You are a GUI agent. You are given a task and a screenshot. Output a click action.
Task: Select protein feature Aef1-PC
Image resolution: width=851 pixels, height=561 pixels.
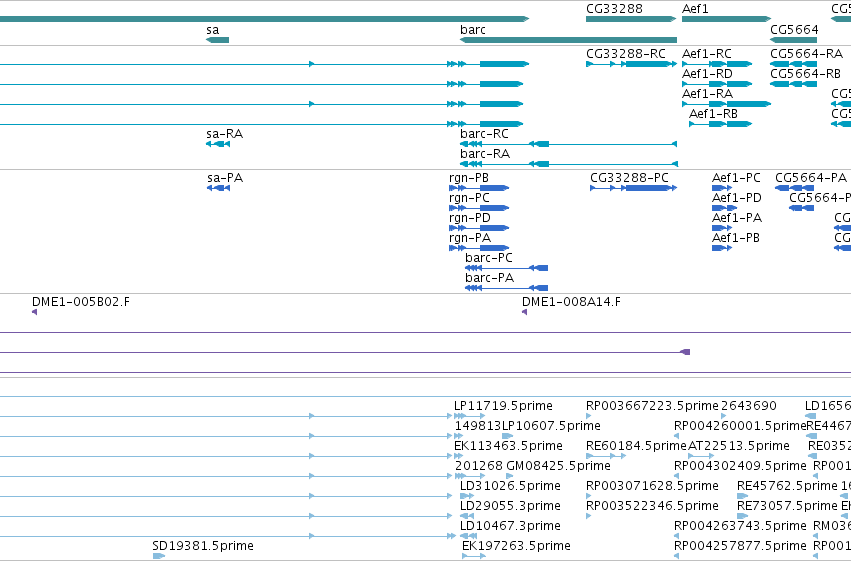pos(722,188)
